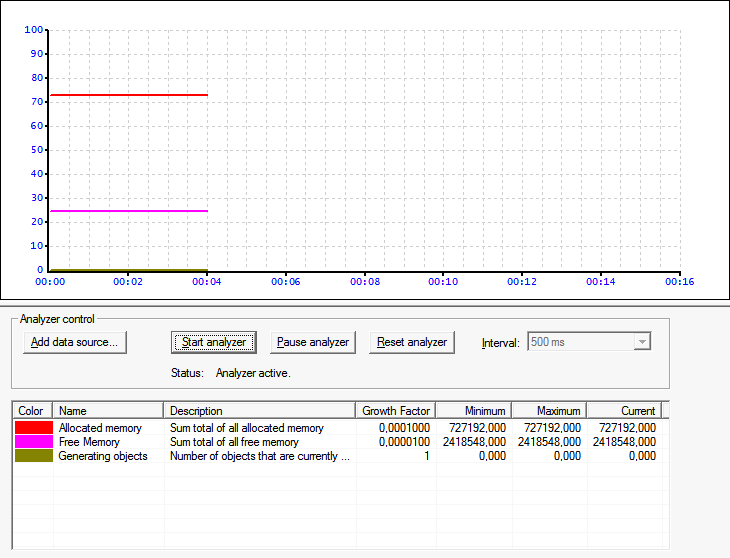Sort by the Growth Factor column header
The height and width of the screenshot is (558, 730).
[x=396, y=411]
